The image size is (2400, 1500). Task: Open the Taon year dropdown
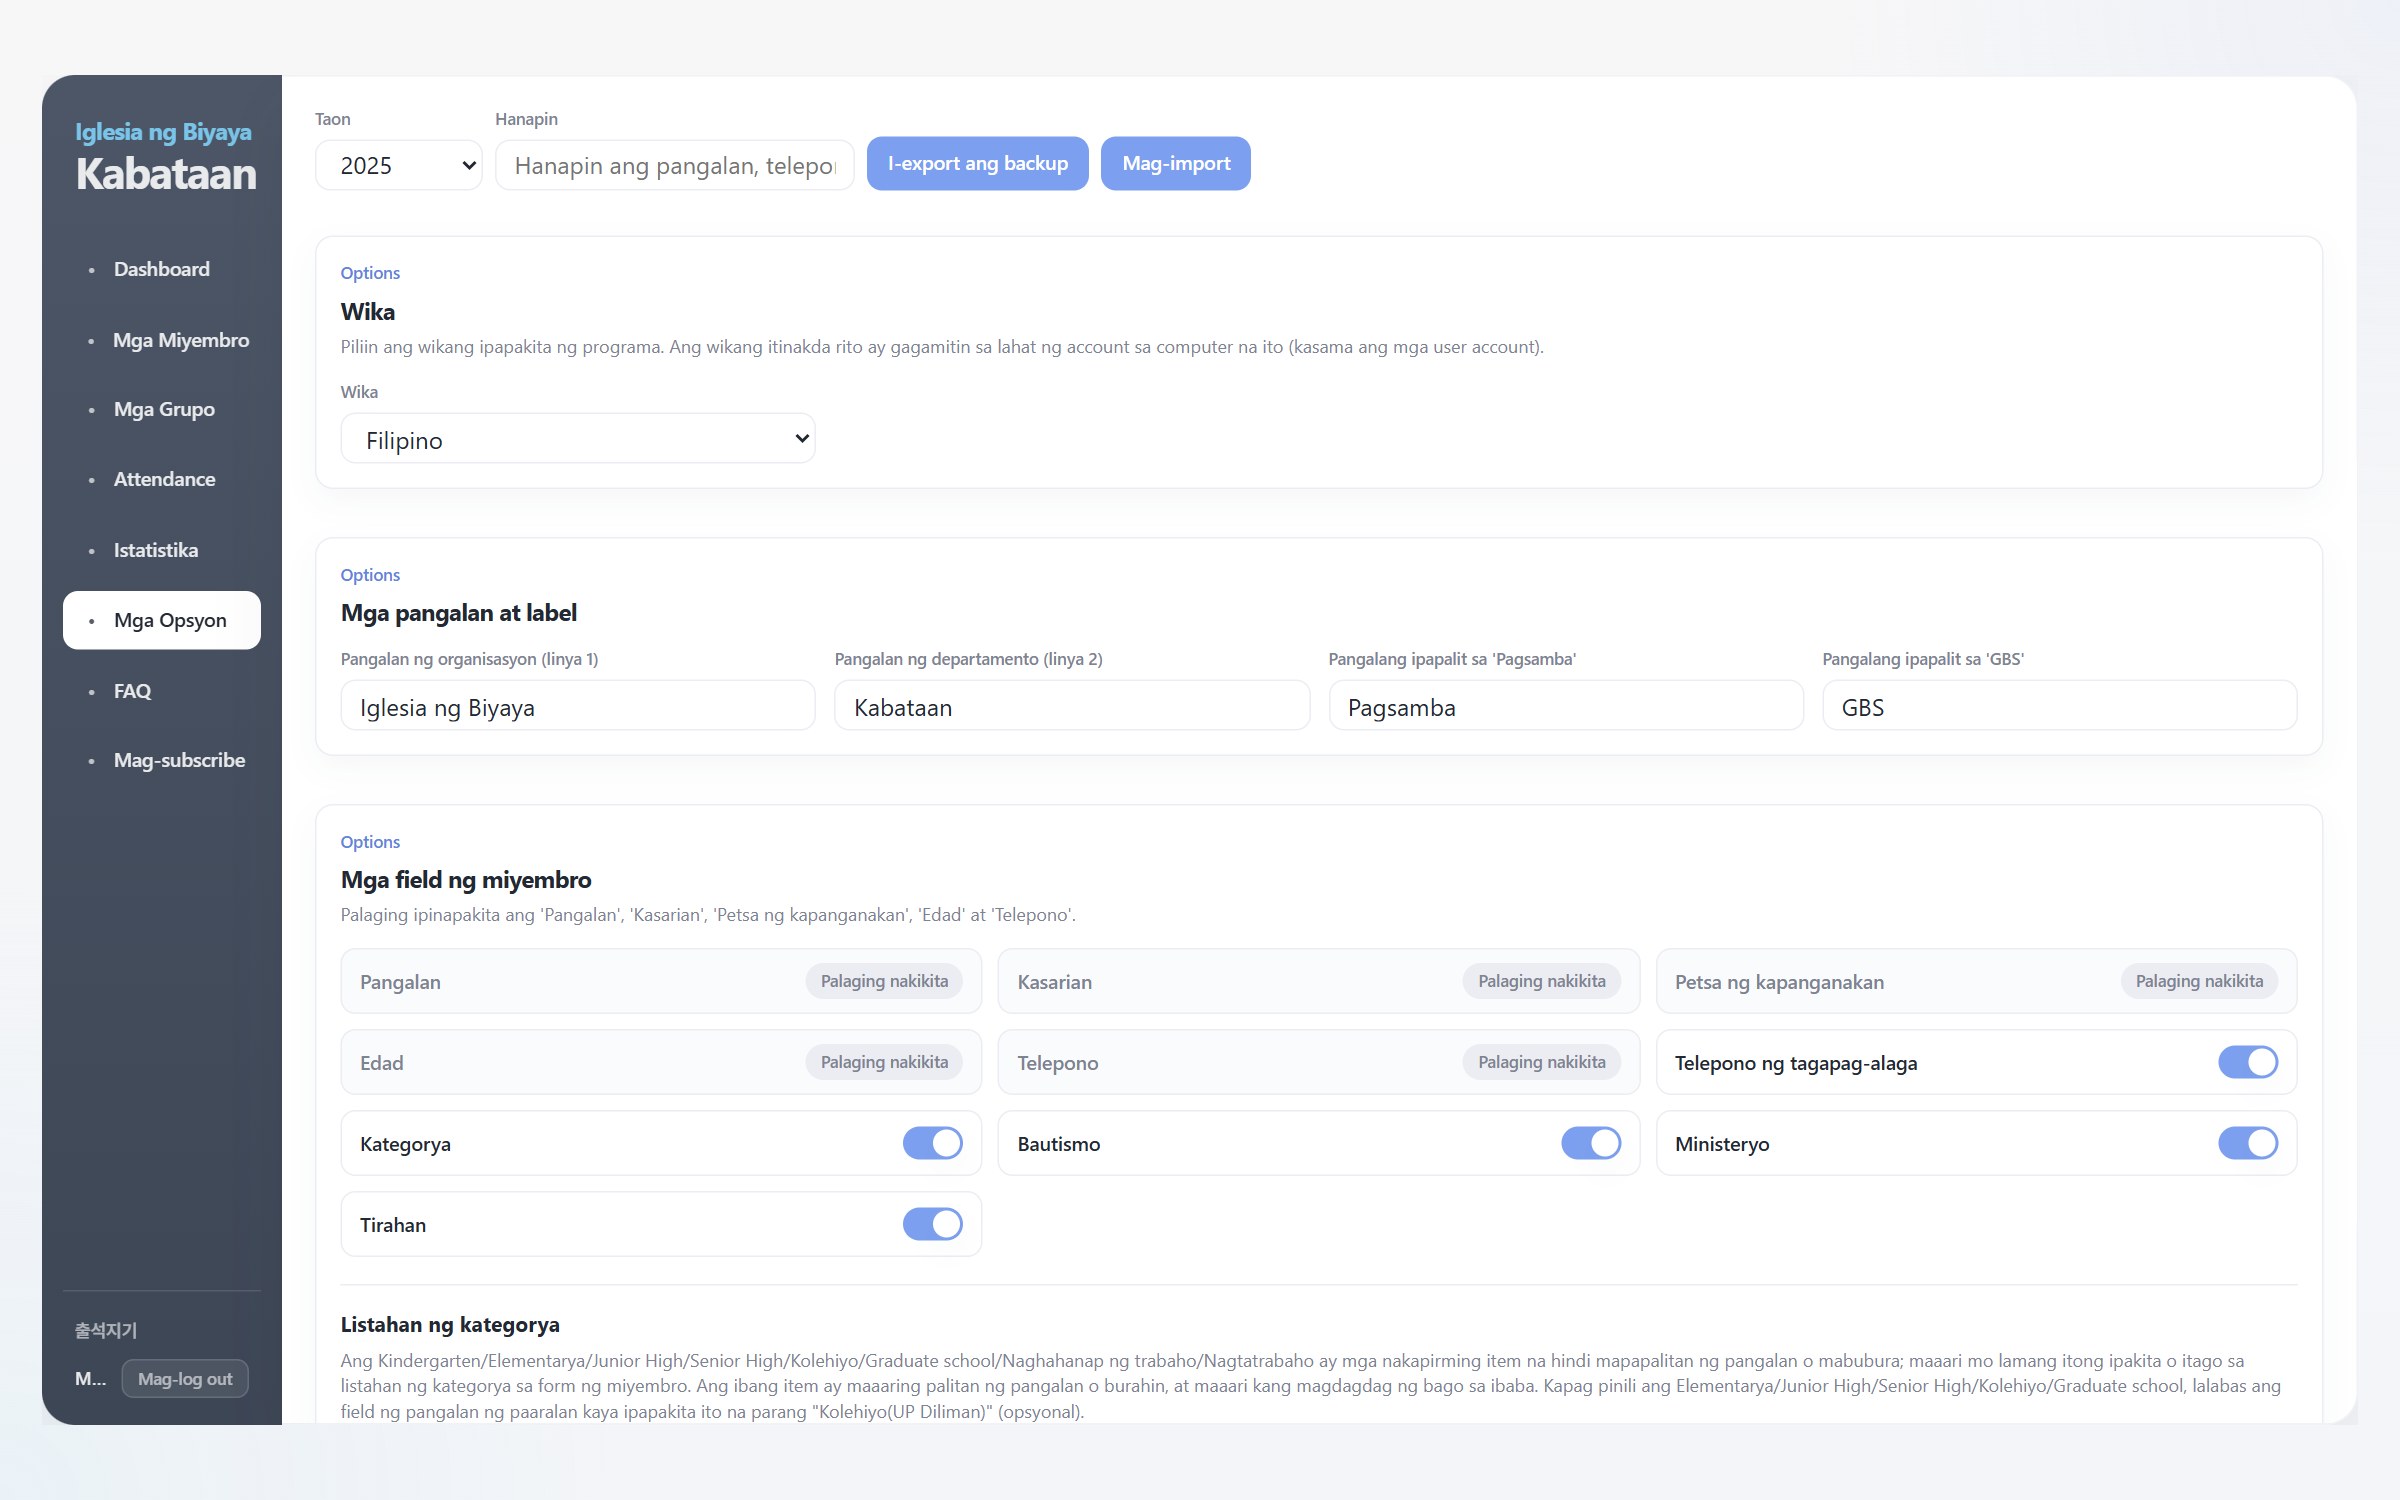pos(399,165)
